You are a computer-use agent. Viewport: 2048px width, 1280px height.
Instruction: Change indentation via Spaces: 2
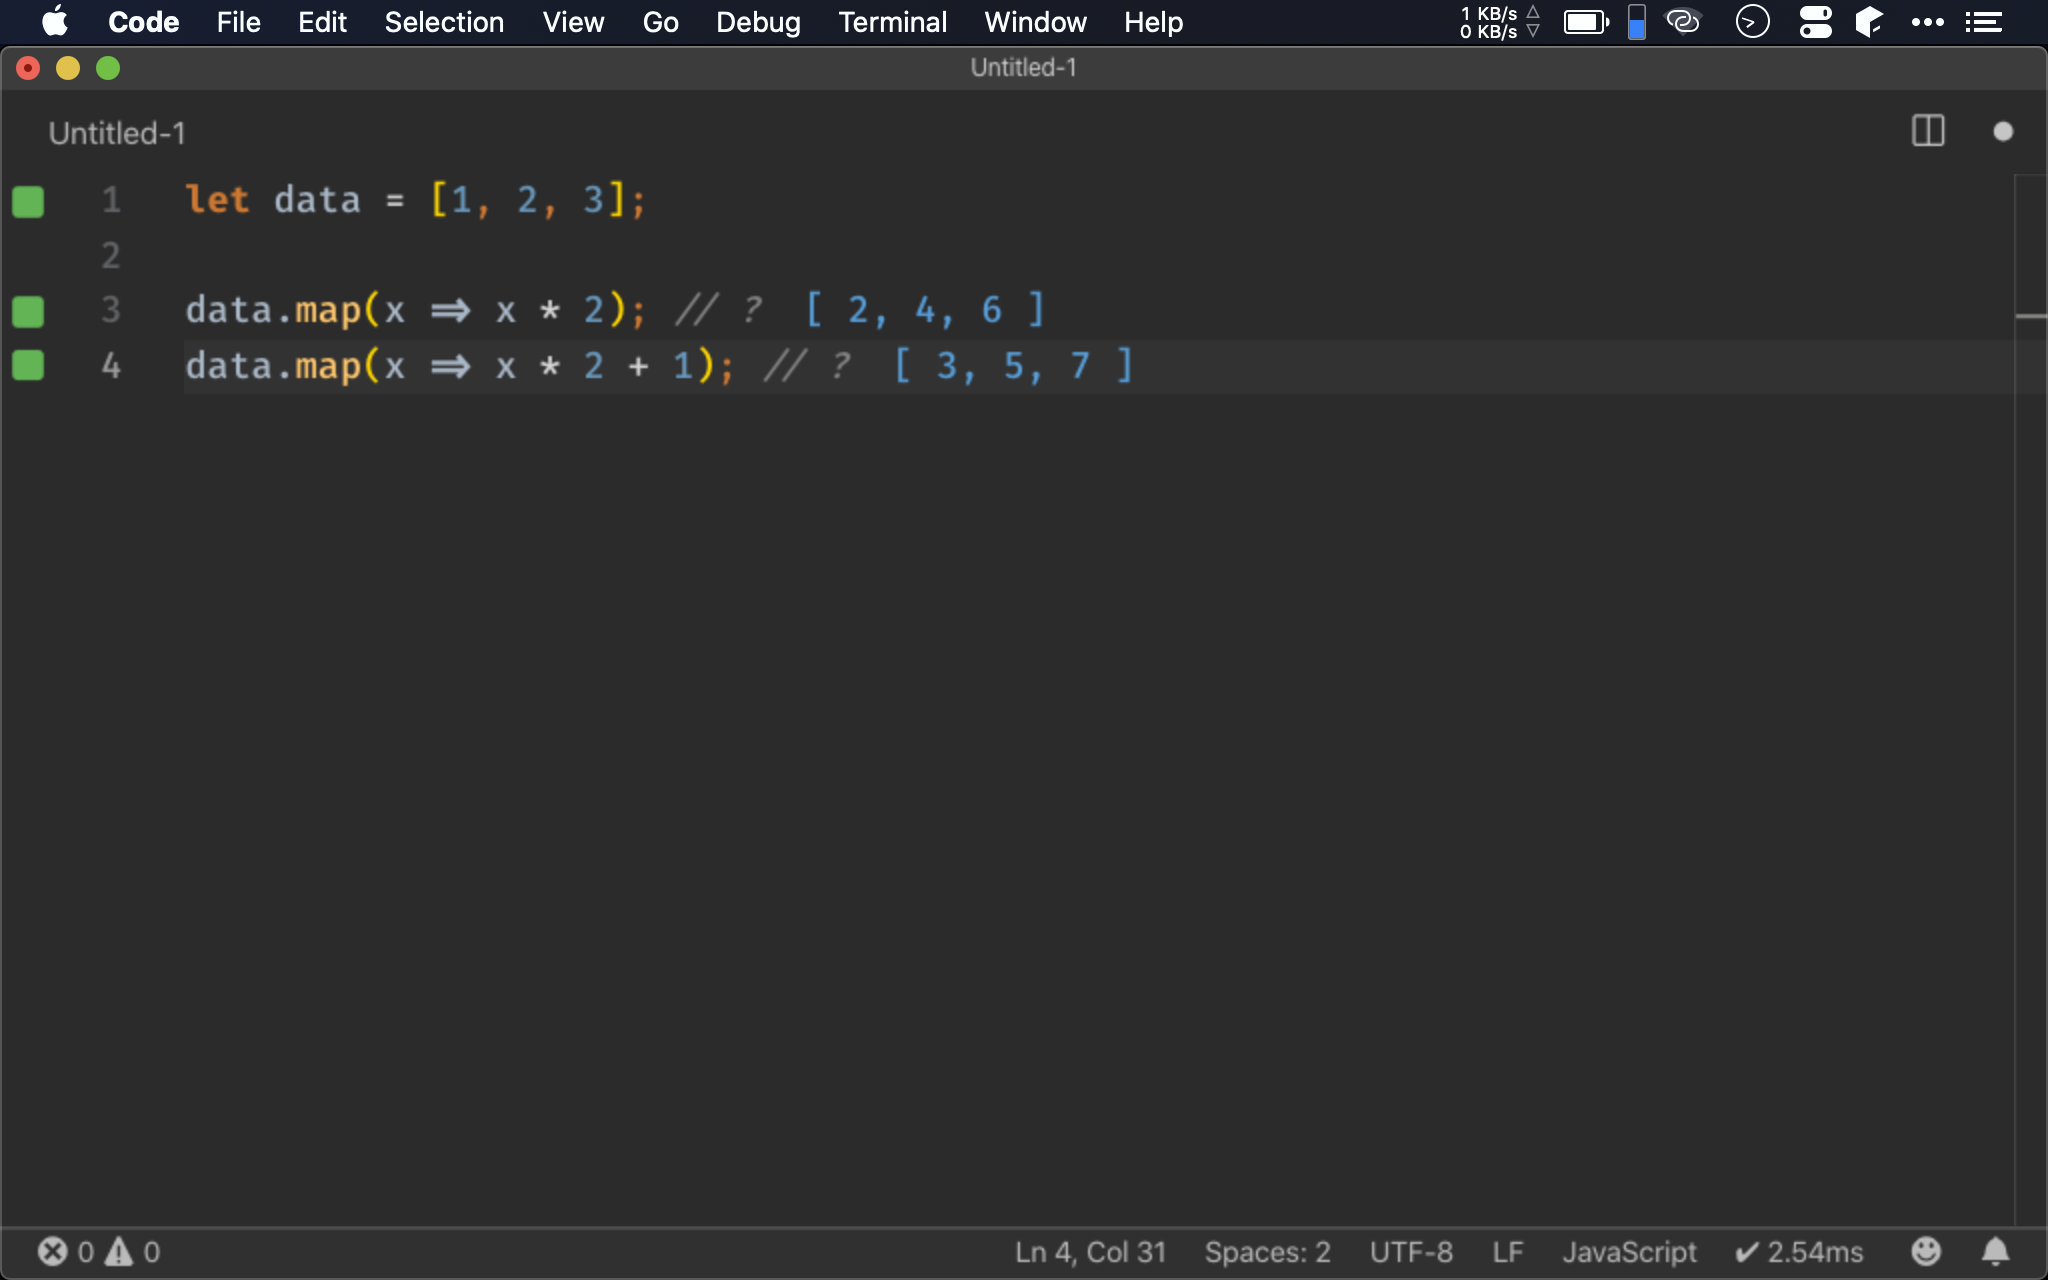1267,1252
